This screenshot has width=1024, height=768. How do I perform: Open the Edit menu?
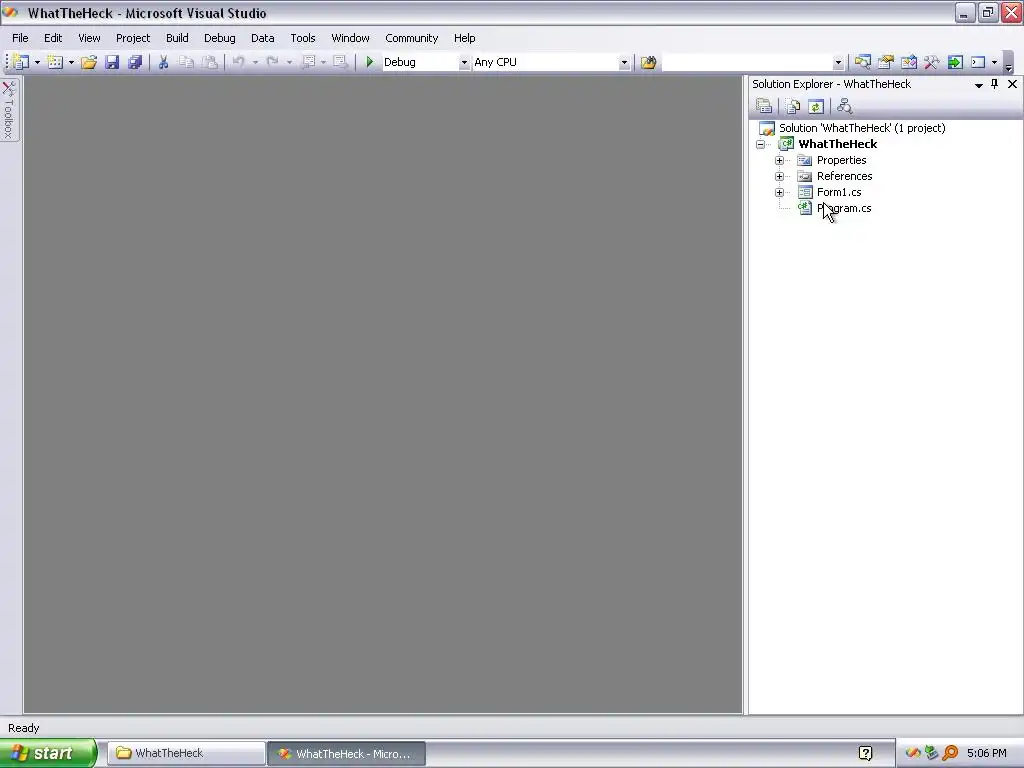[x=53, y=38]
